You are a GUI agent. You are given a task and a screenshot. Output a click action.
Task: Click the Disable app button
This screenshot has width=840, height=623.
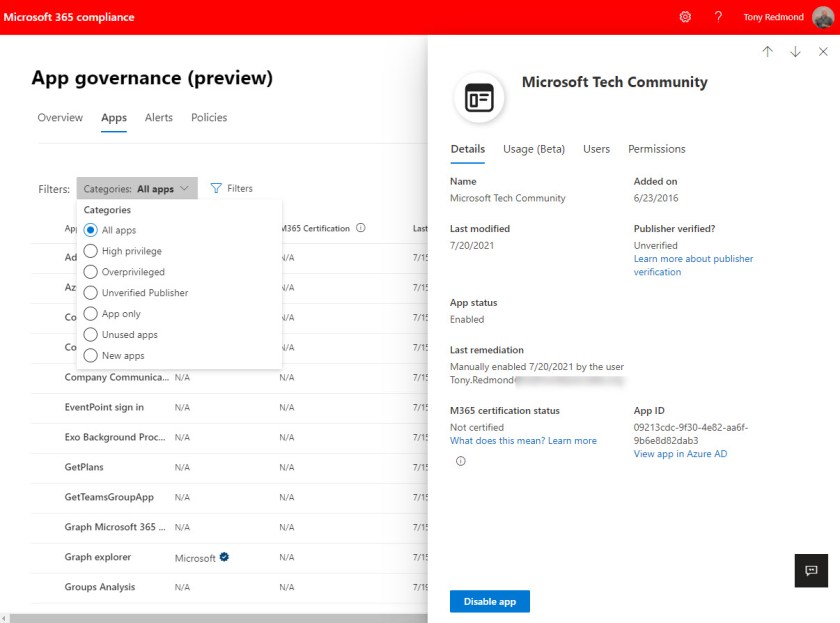tap(490, 602)
